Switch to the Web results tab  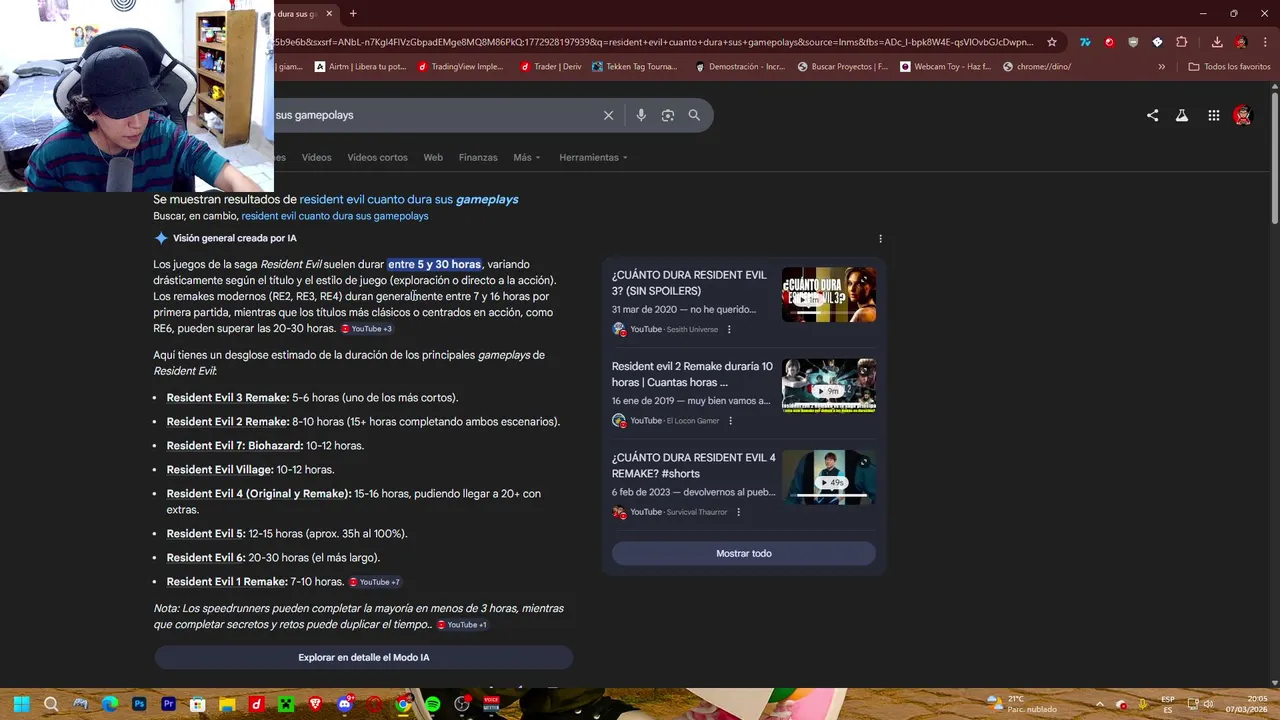coord(433,157)
